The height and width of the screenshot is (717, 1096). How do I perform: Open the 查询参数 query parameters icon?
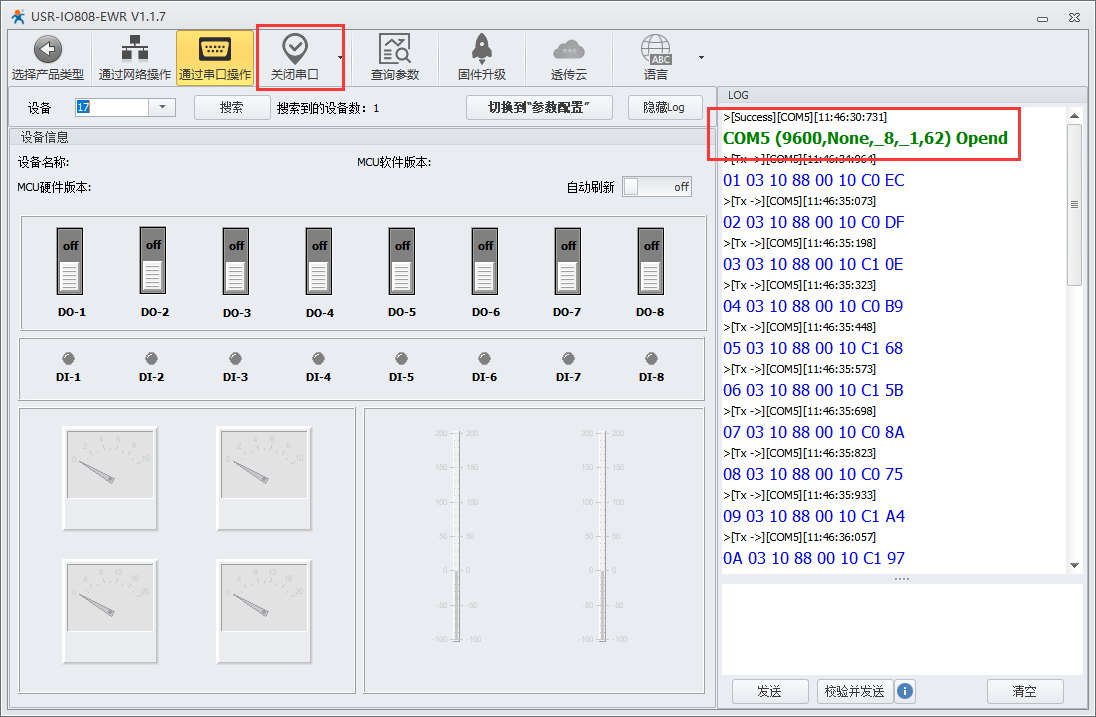coord(395,49)
